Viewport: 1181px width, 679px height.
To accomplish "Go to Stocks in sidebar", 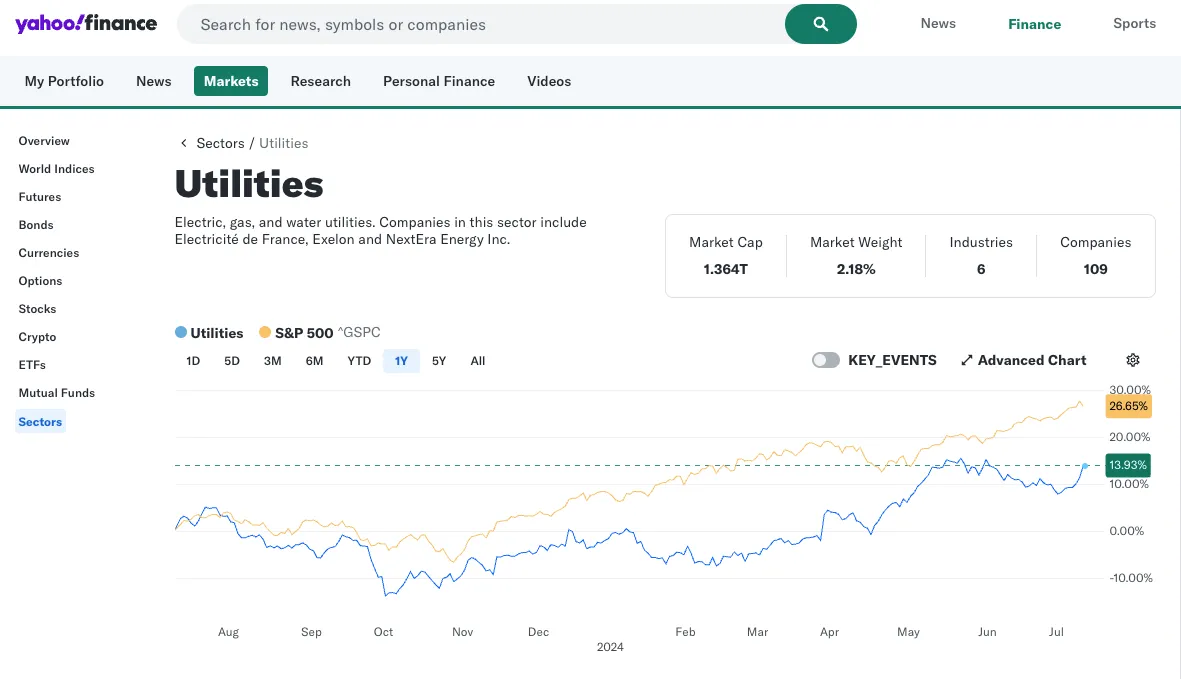I will point(38,309).
